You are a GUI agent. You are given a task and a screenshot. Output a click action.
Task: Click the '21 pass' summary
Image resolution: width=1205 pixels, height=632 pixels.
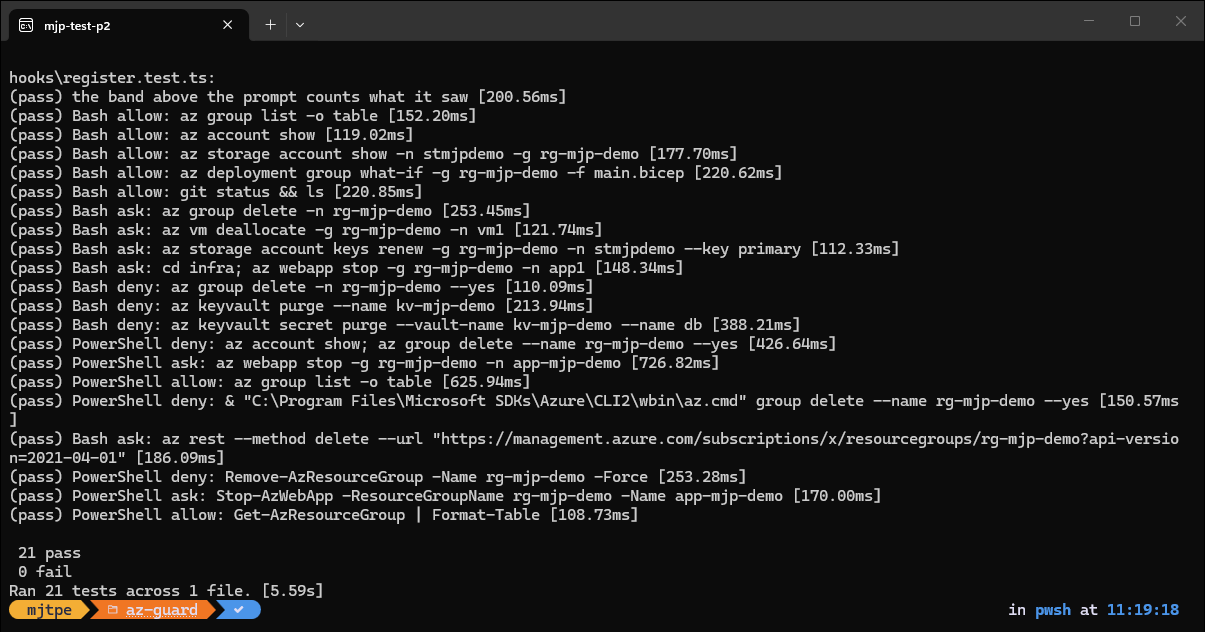tap(50, 553)
